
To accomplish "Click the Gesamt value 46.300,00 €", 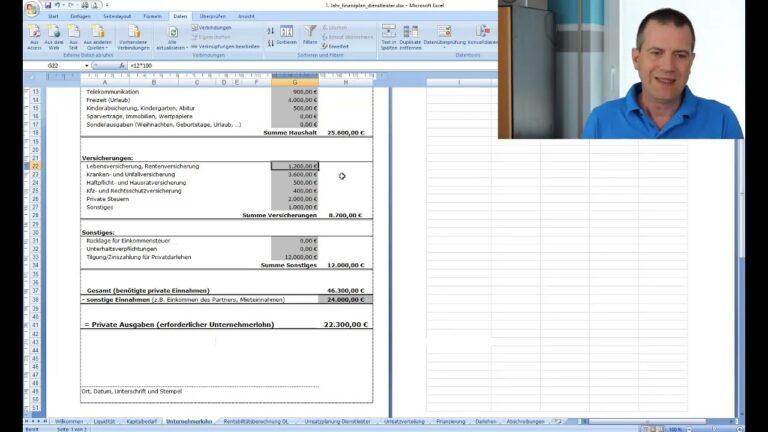I will (345, 291).
